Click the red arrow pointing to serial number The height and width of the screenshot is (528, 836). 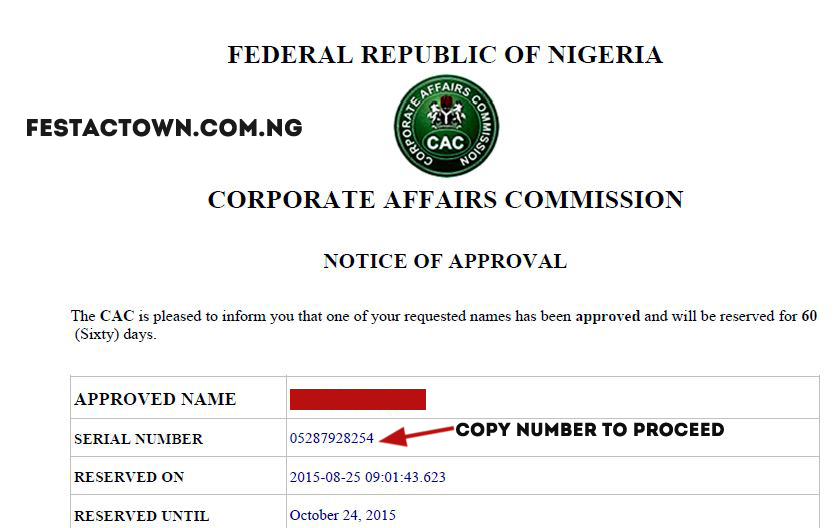coord(416,434)
